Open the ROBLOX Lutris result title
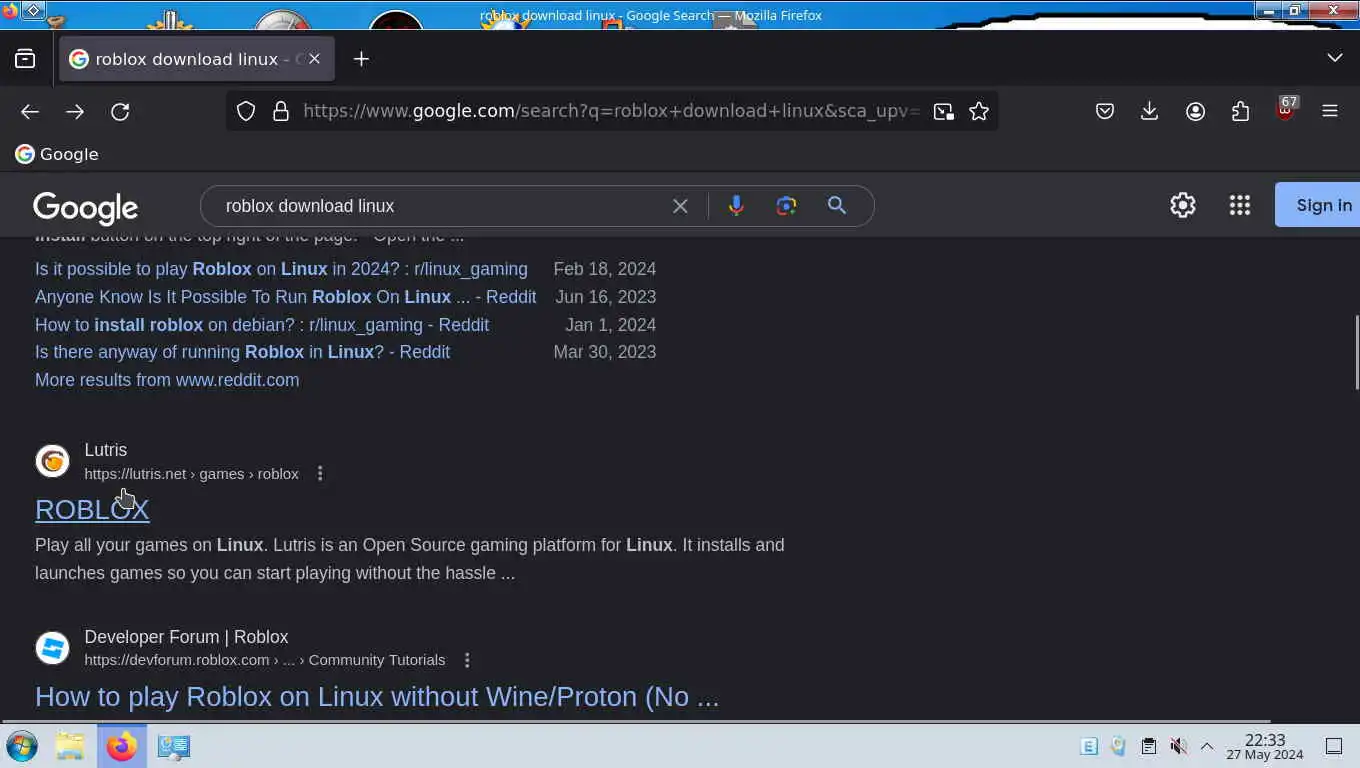The width and height of the screenshot is (1360, 768). (92, 509)
